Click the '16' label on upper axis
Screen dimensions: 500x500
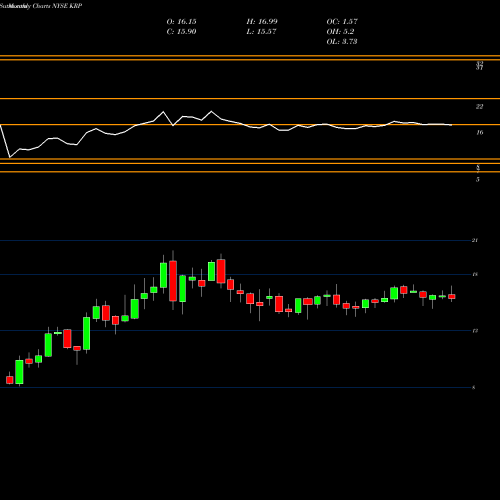click(479, 133)
